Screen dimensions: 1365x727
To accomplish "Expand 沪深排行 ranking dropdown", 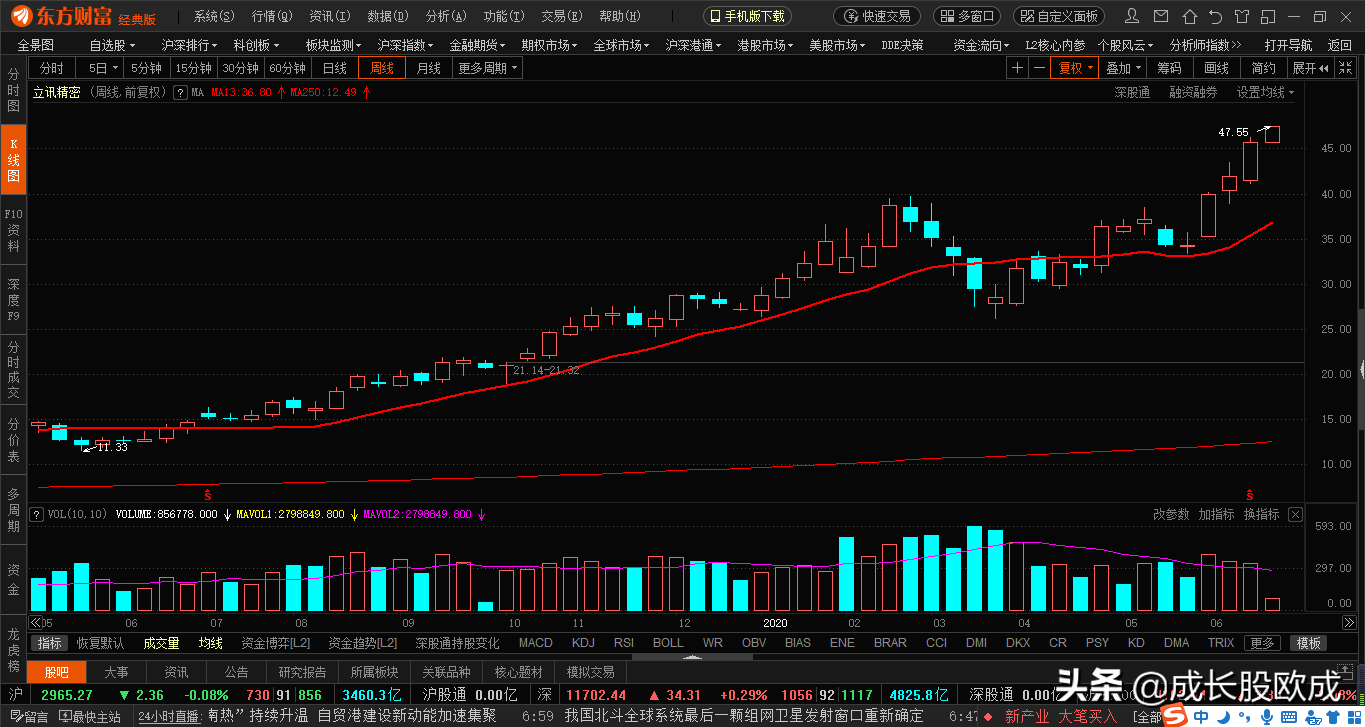I will point(190,45).
